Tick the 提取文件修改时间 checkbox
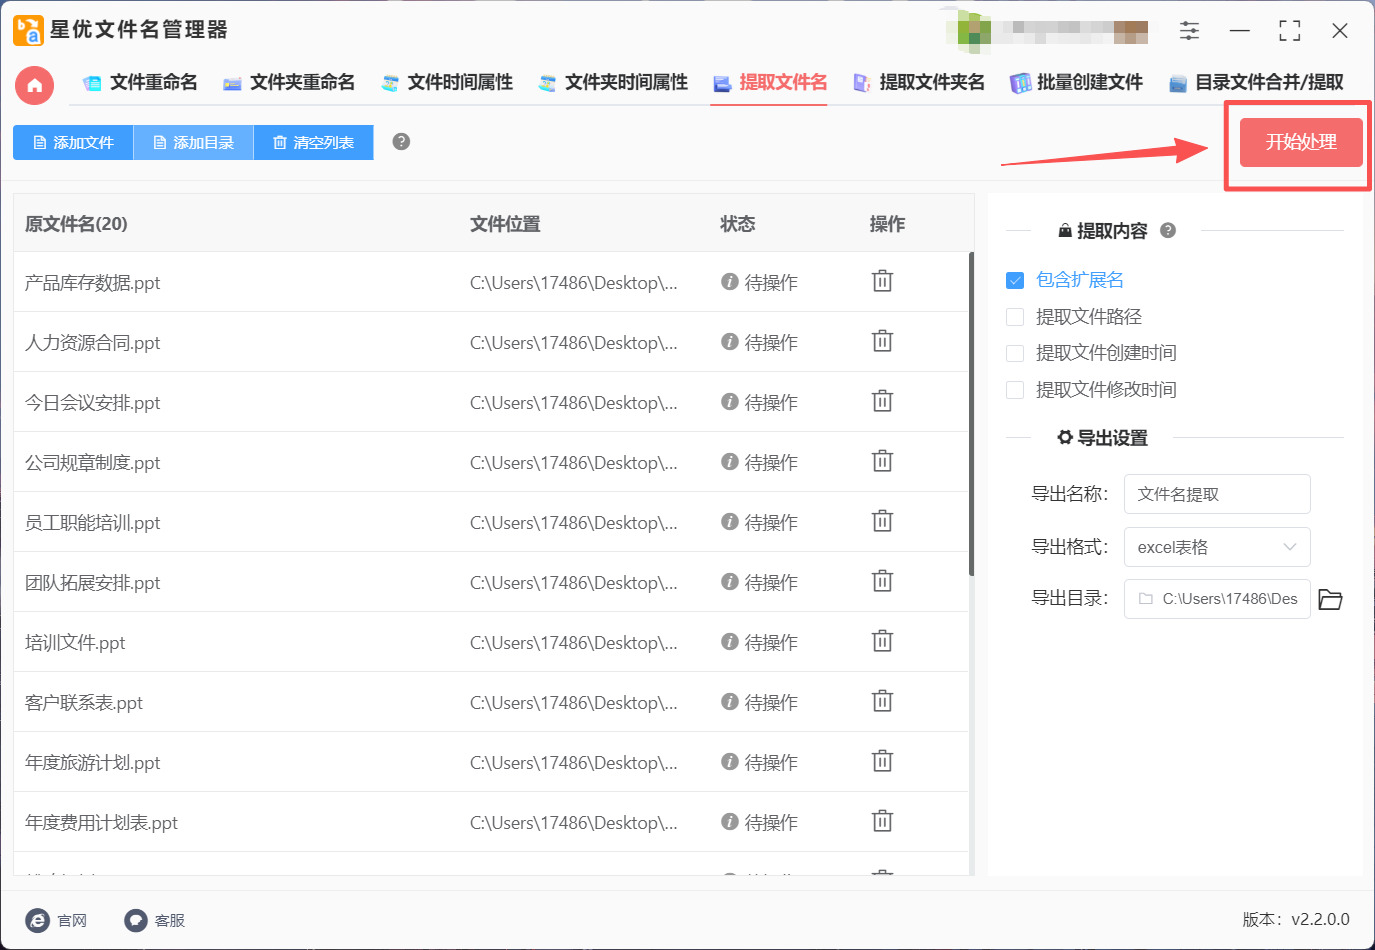Screen dimensions: 1375x950 (1015, 390)
